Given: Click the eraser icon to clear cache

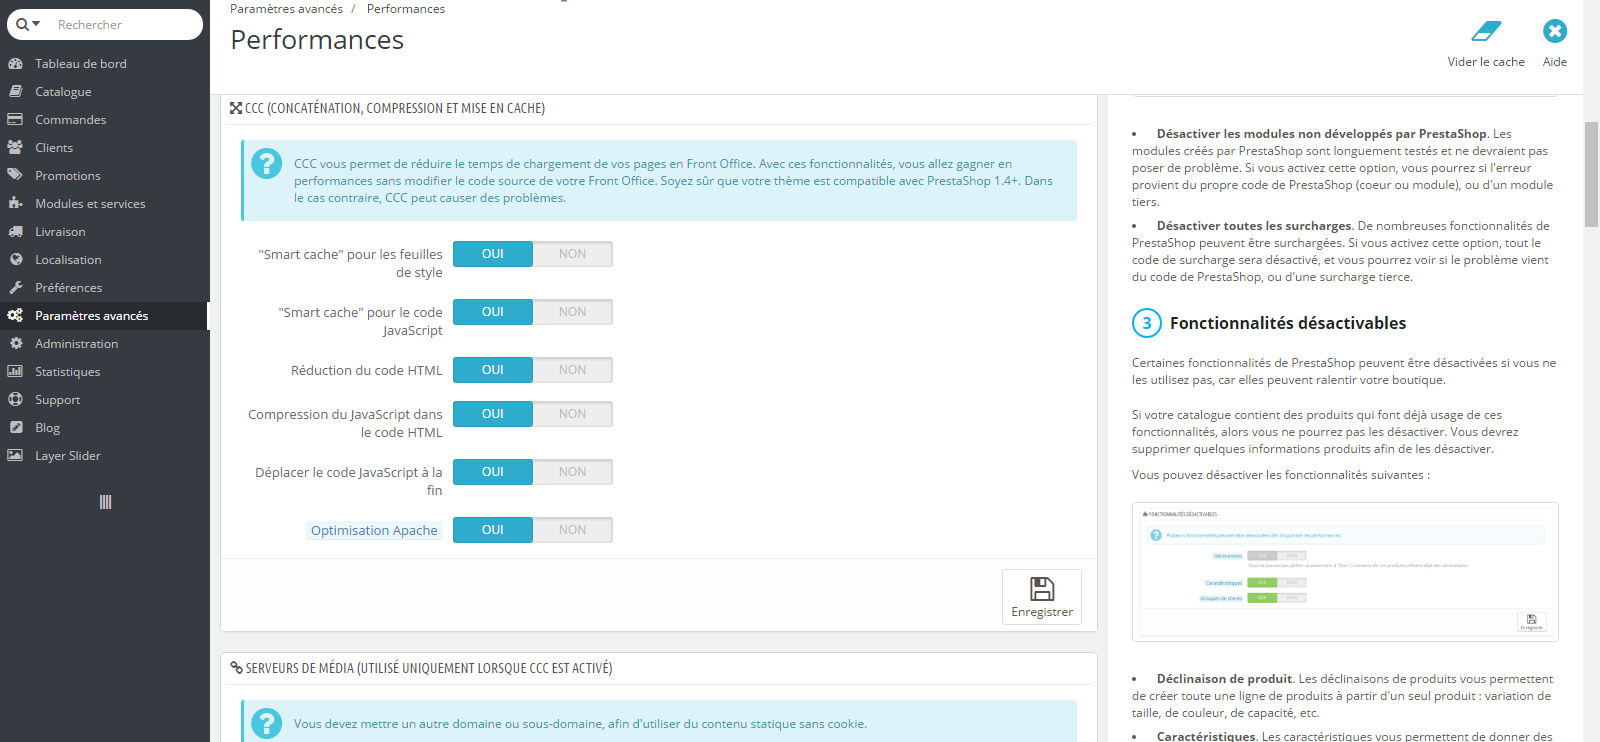Looking at the screenshot, I should [1486, 31].
